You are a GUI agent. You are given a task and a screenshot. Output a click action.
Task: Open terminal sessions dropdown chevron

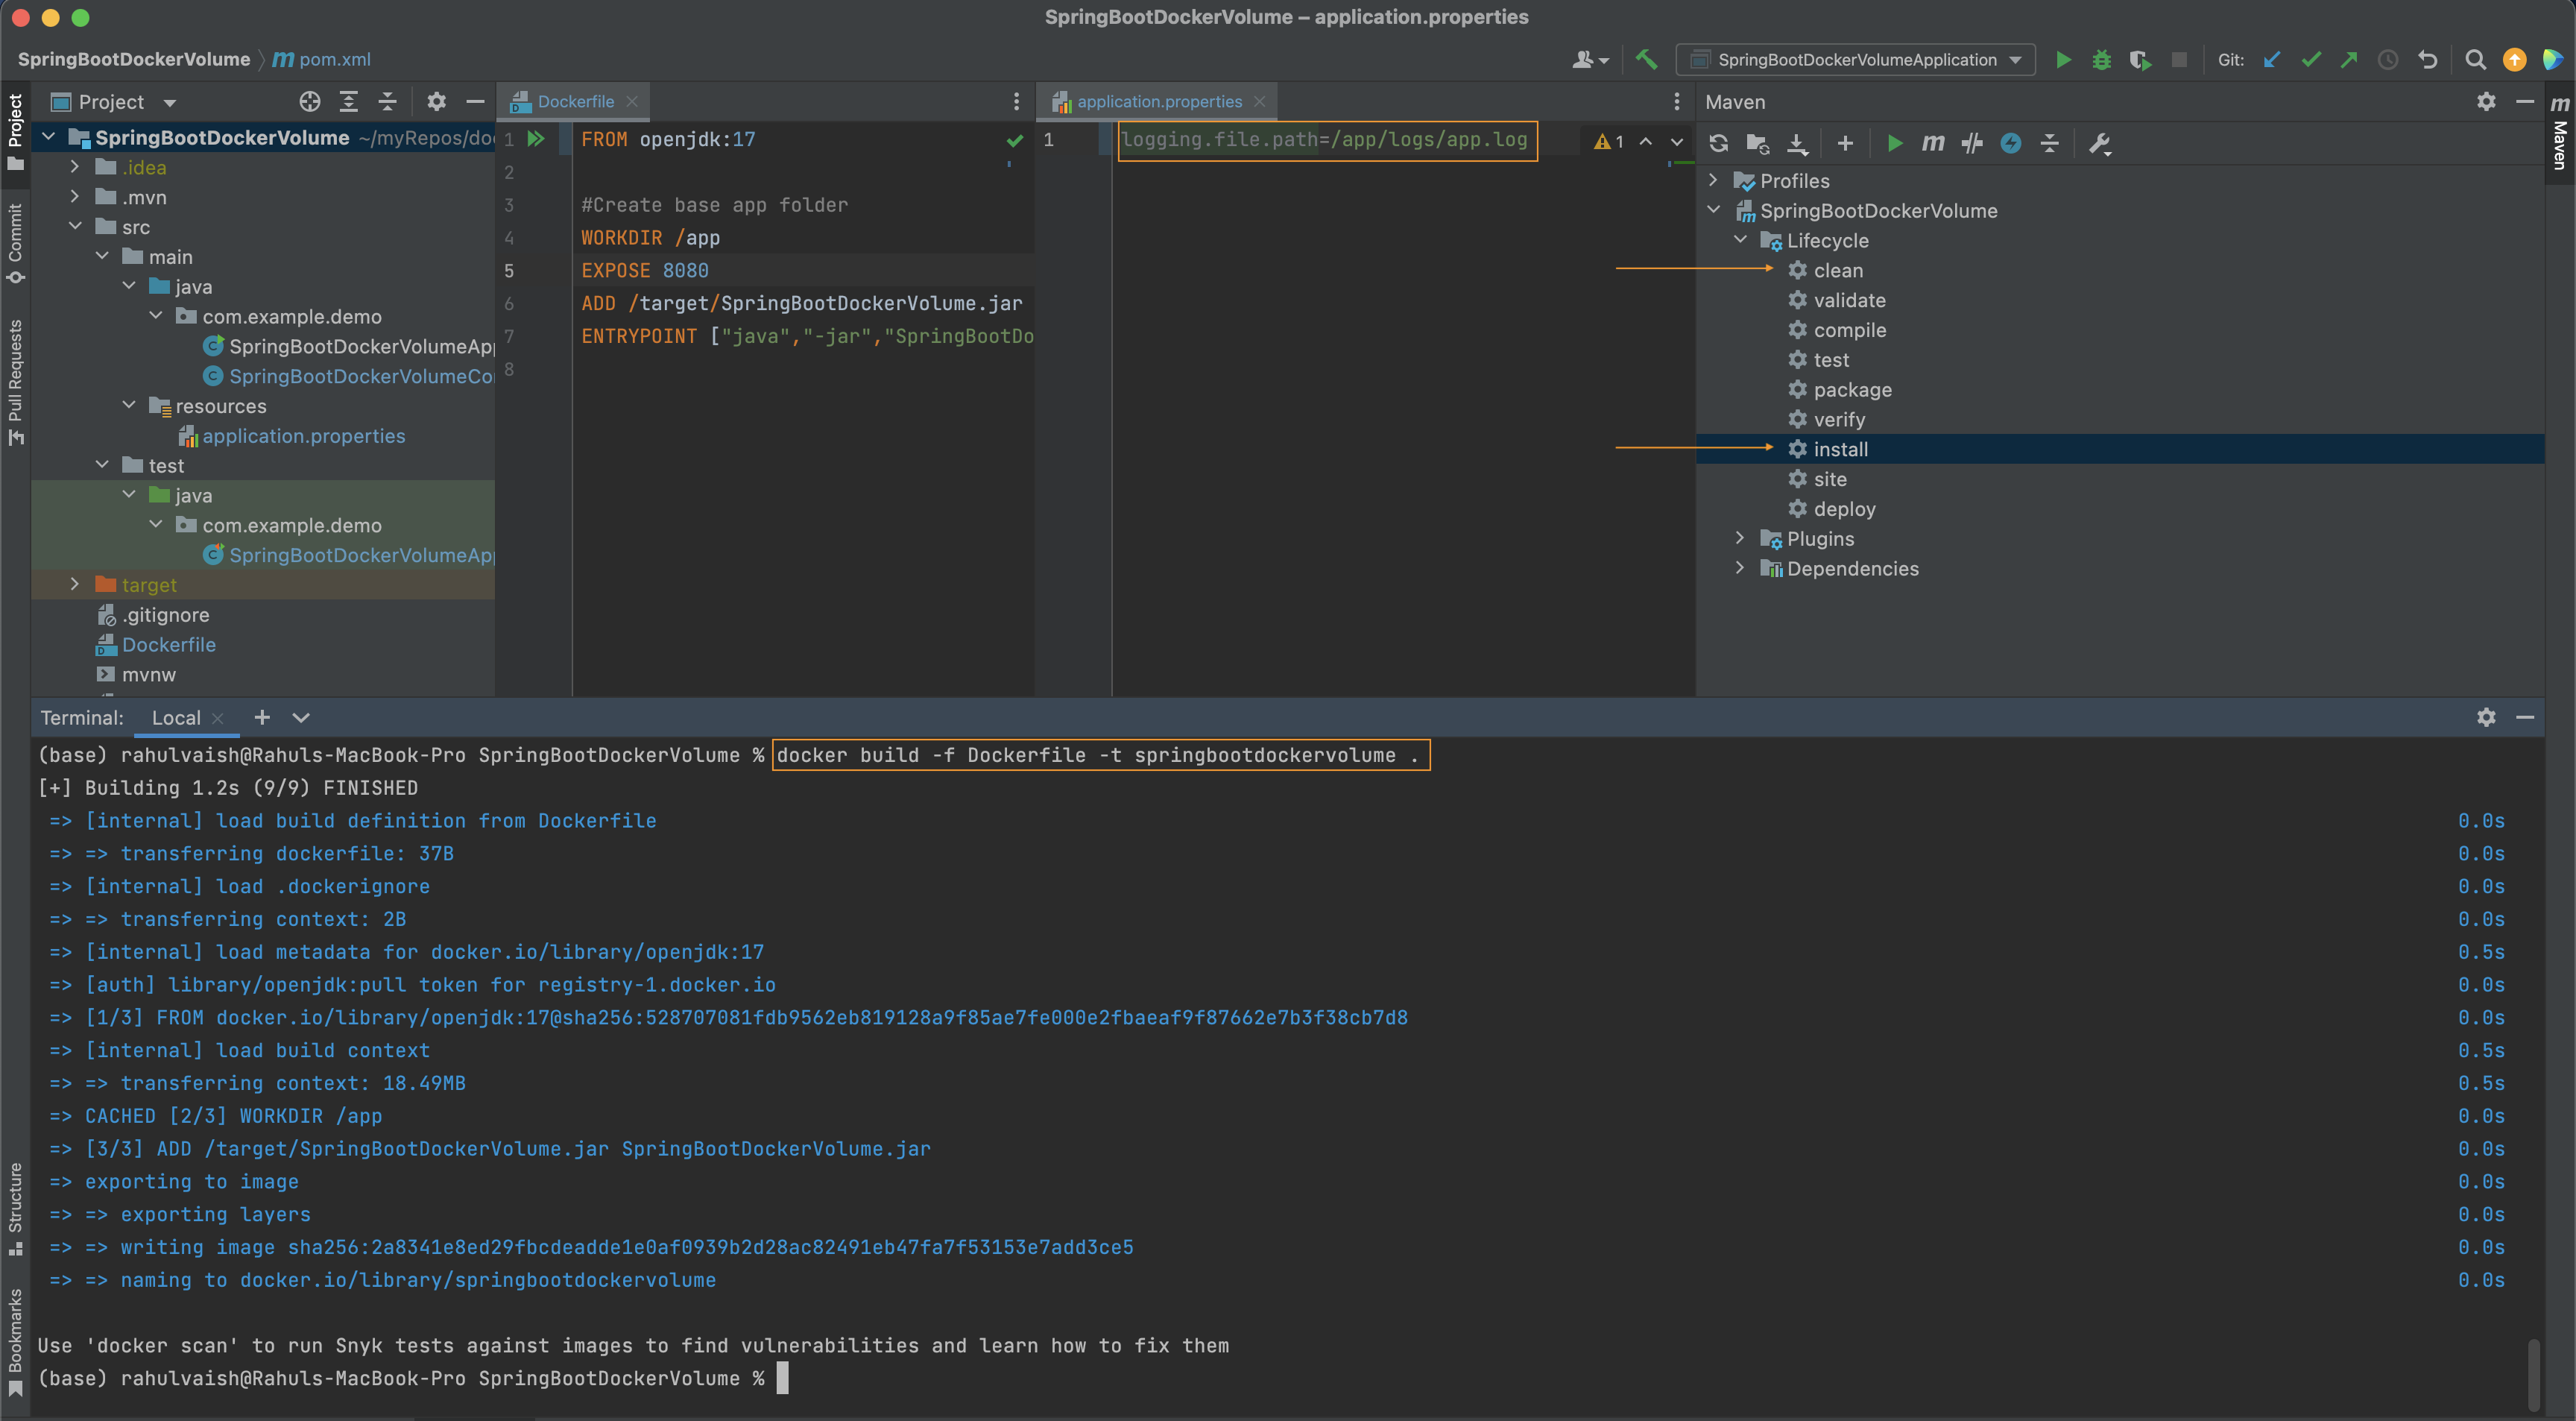pos(301,718)
